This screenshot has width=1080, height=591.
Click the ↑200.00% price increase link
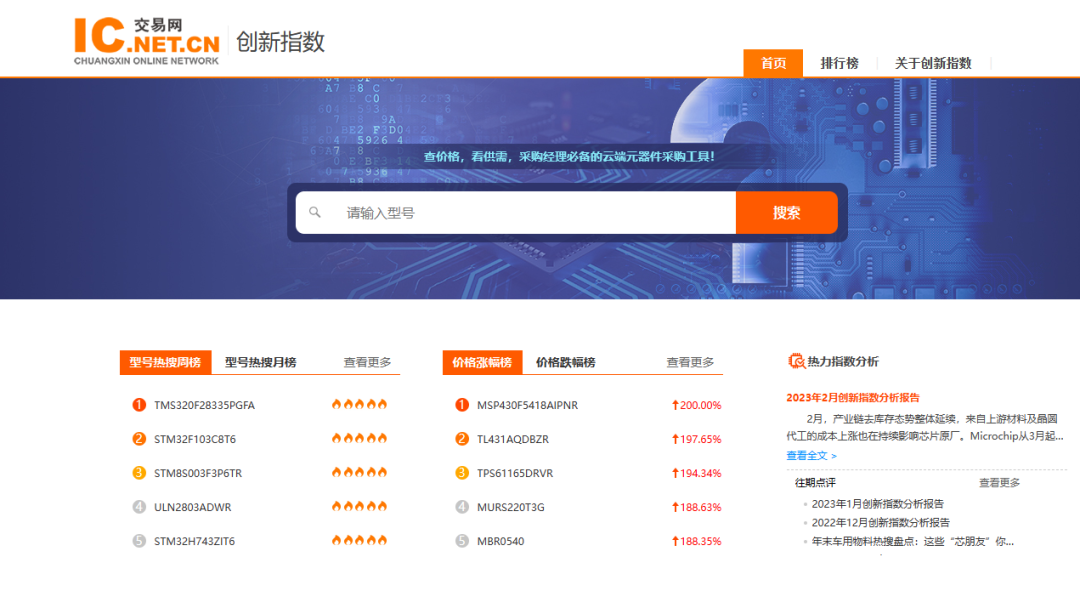click(x=697, y=404)
